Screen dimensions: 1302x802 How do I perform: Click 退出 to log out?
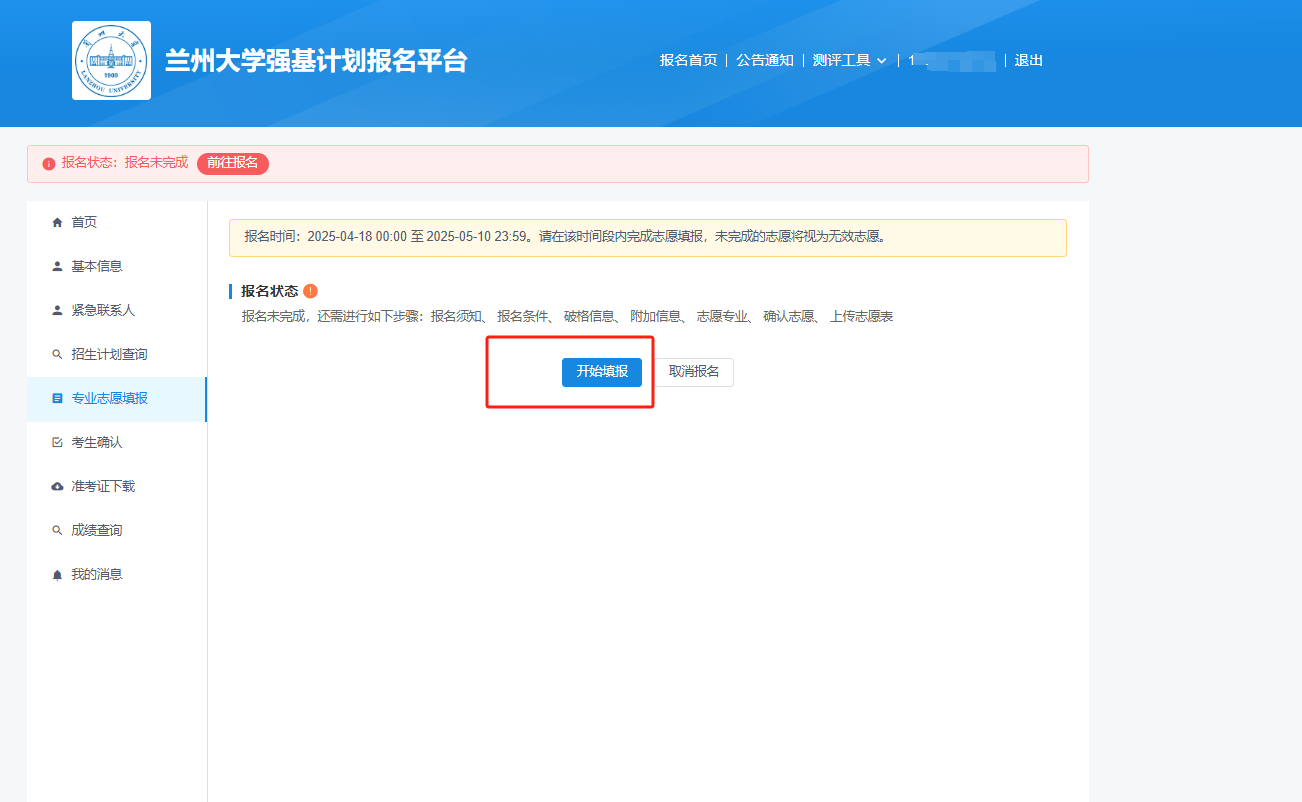[x=1028, y=60]
